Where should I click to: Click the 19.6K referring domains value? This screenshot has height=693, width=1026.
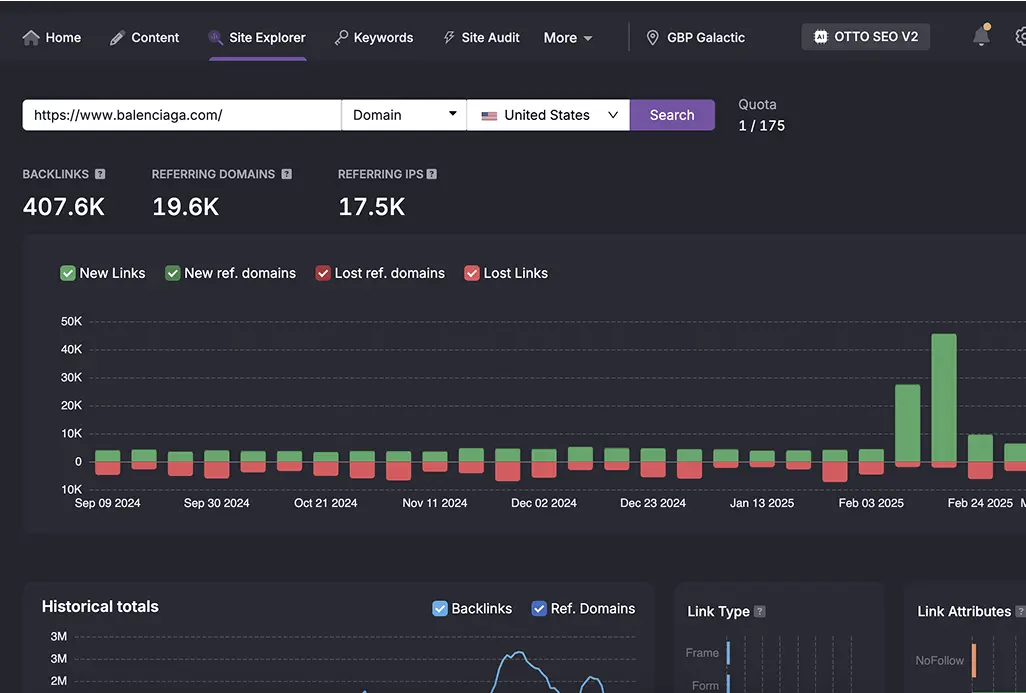[186, 207]
